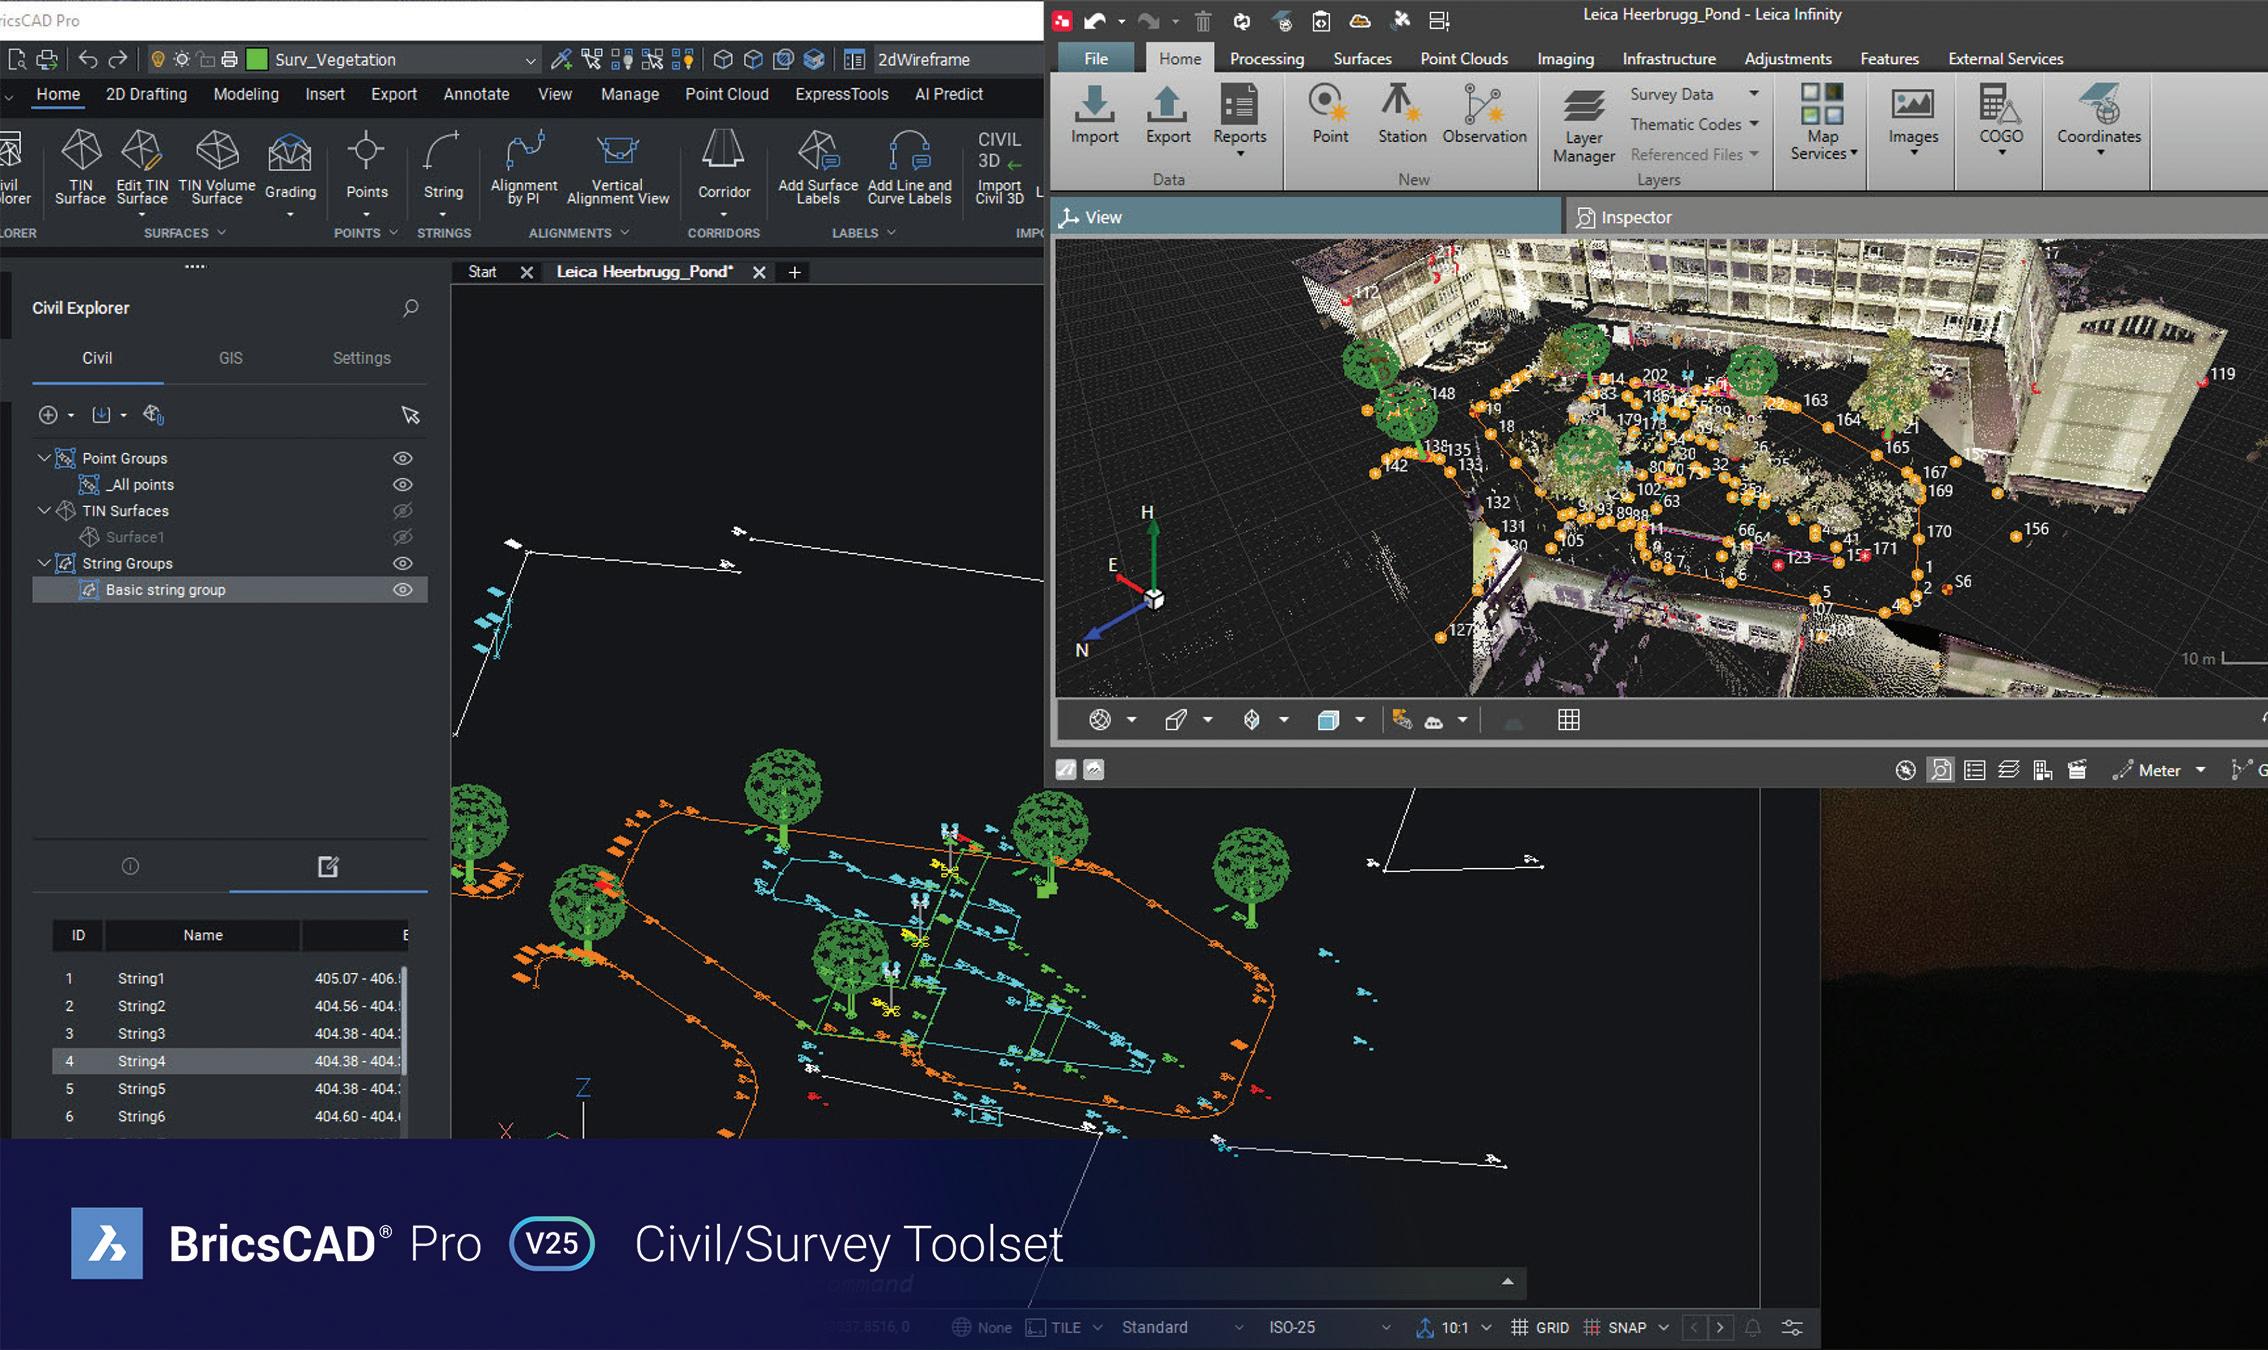Switch to the Point Cloud ribbon tab
The width and height of the screenshot is (2268, 1350).
[726, 94]
